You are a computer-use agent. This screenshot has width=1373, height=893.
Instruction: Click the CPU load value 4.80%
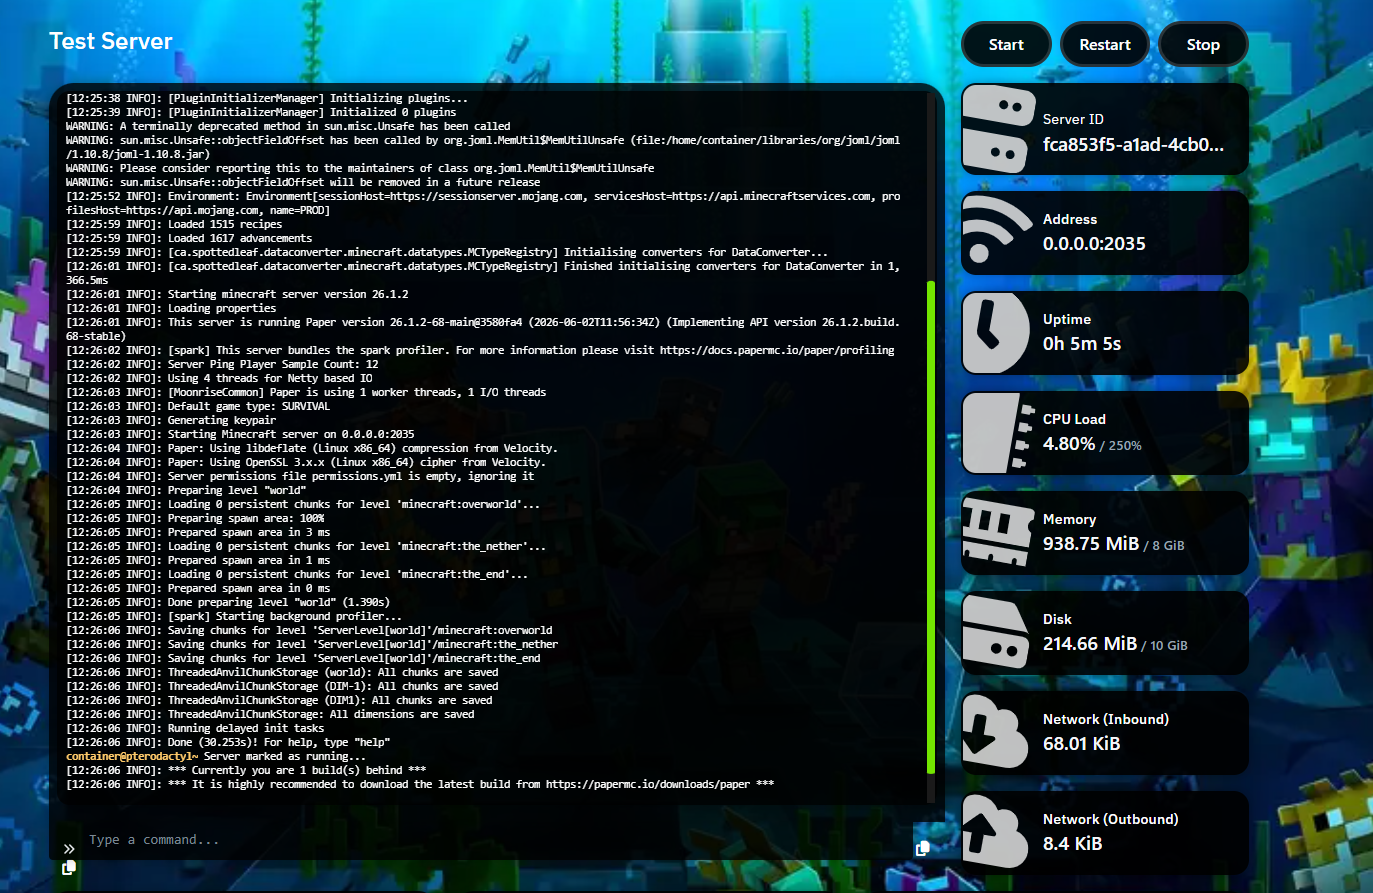(1069, 444)
